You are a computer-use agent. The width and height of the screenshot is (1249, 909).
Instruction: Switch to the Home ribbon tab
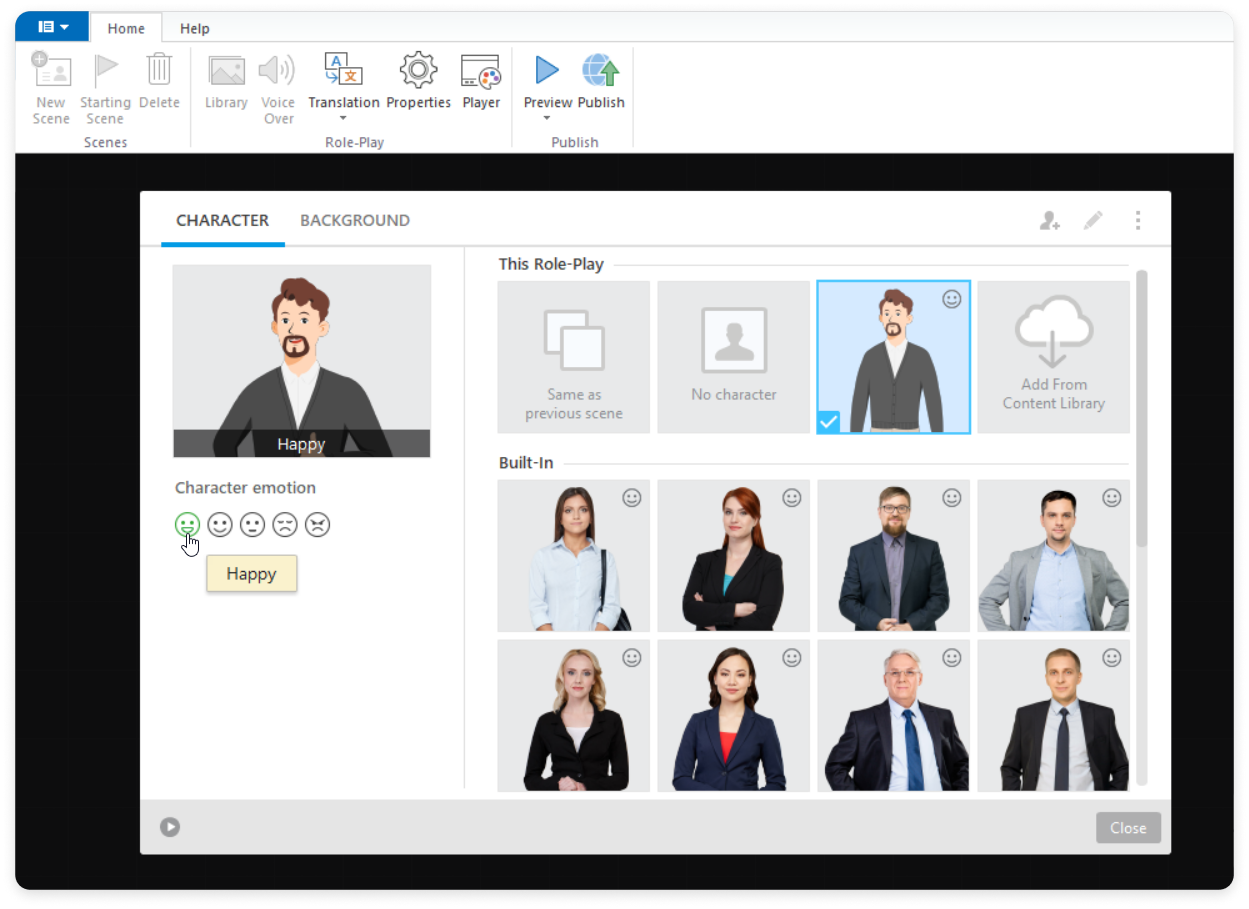[126, 28]
